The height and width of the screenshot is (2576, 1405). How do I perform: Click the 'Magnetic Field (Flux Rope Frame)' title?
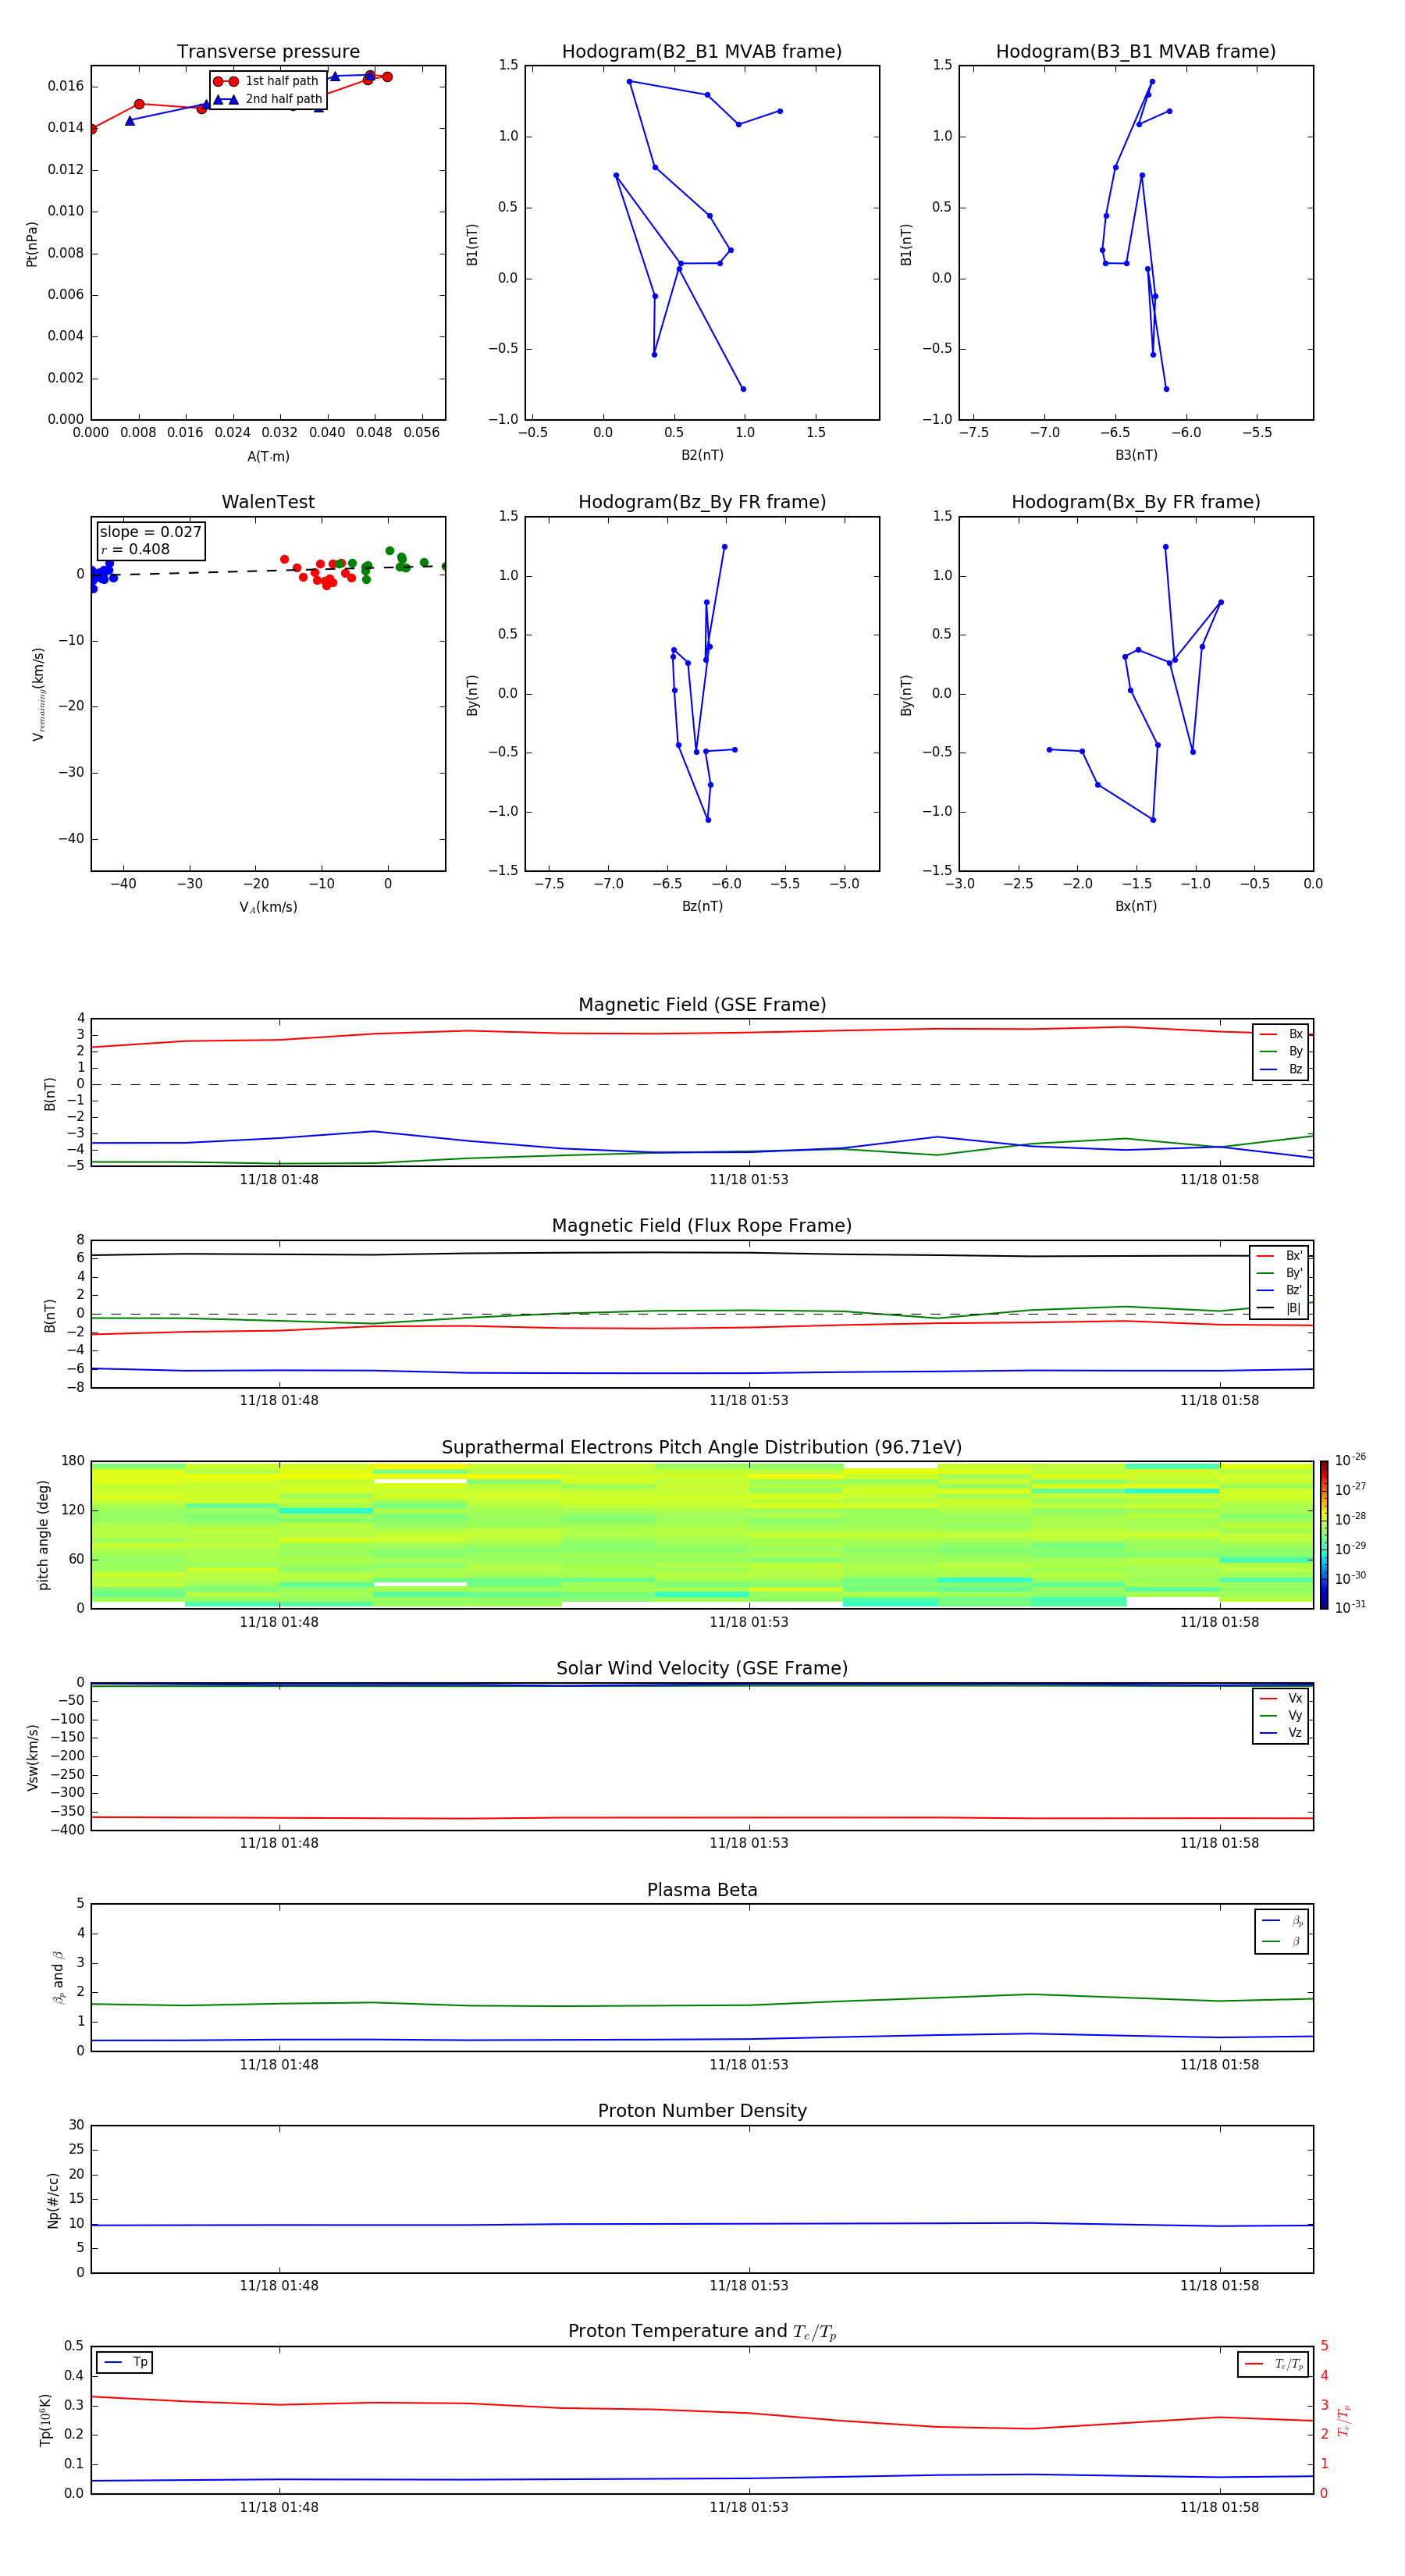(702, 1226)
